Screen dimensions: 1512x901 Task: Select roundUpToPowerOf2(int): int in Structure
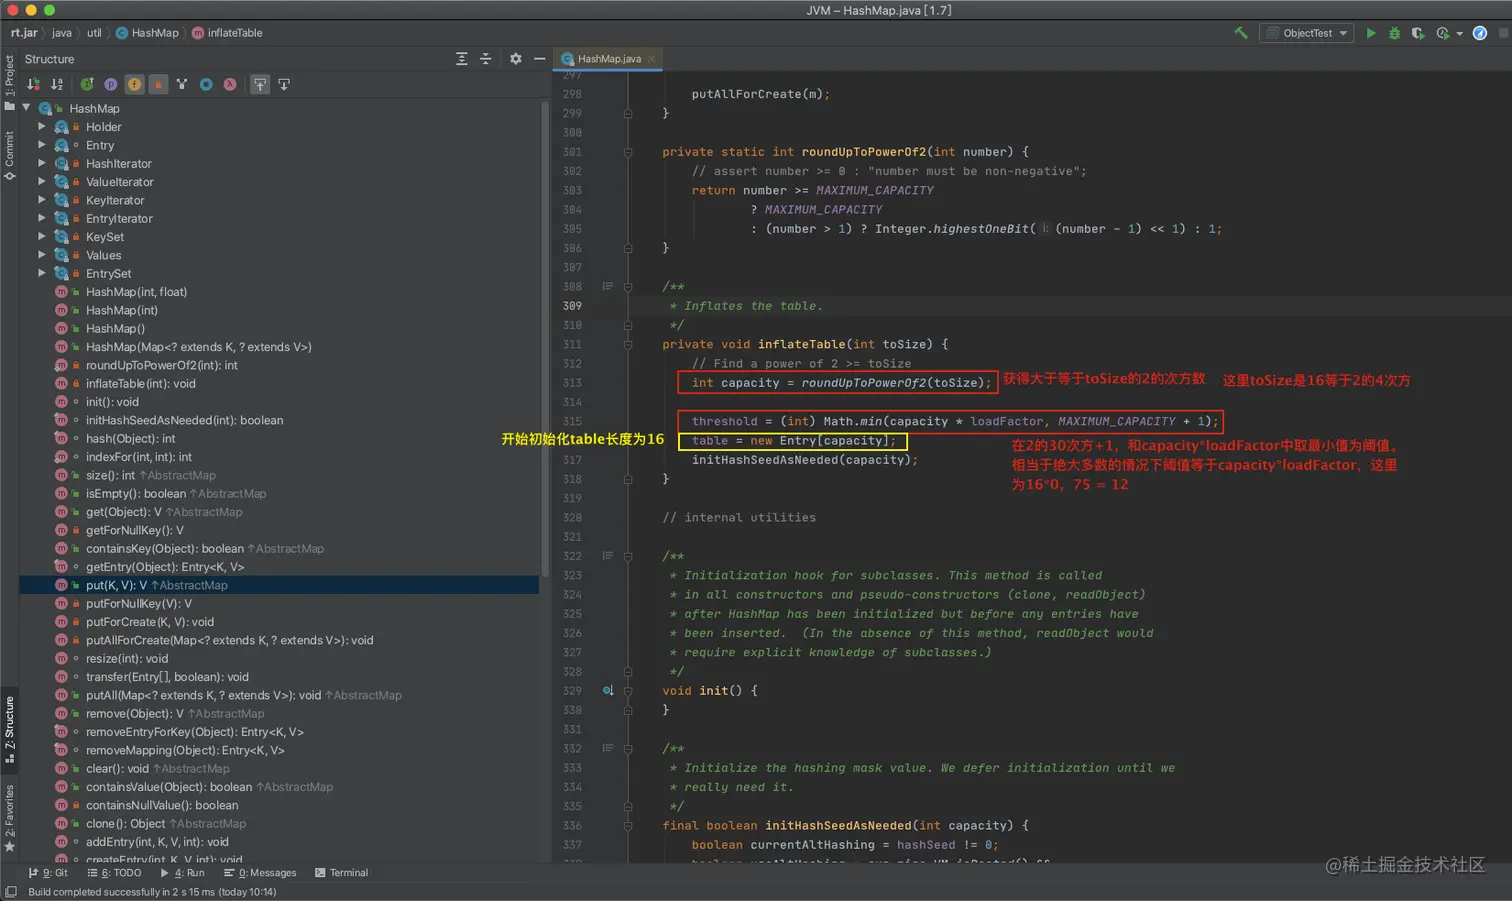pyautogui.click(x=161, y=365)
